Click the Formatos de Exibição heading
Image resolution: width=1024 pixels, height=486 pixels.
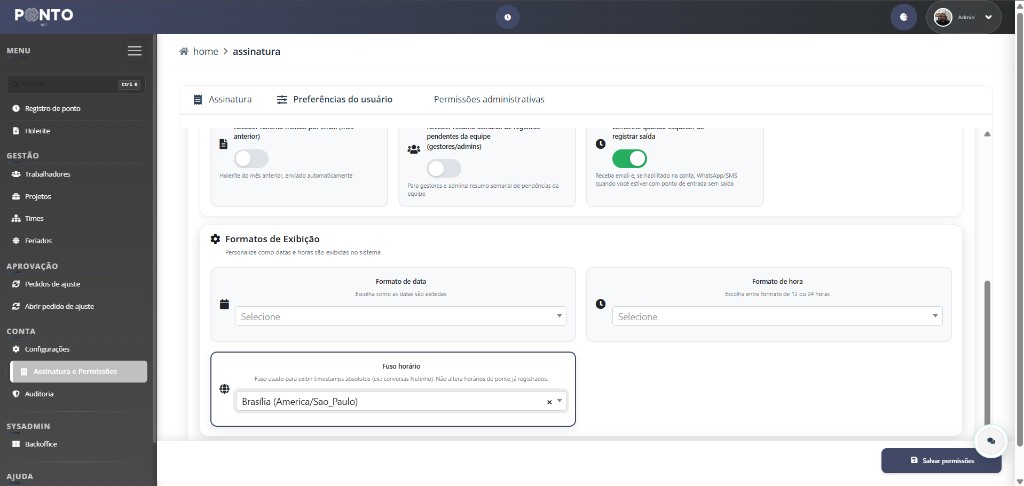click(272, 239)
